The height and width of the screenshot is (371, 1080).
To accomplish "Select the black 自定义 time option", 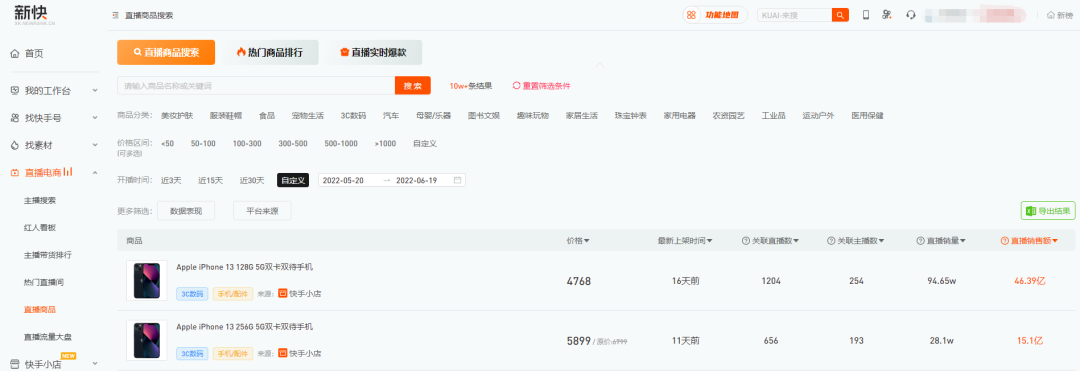I will [x=293, y=180].
